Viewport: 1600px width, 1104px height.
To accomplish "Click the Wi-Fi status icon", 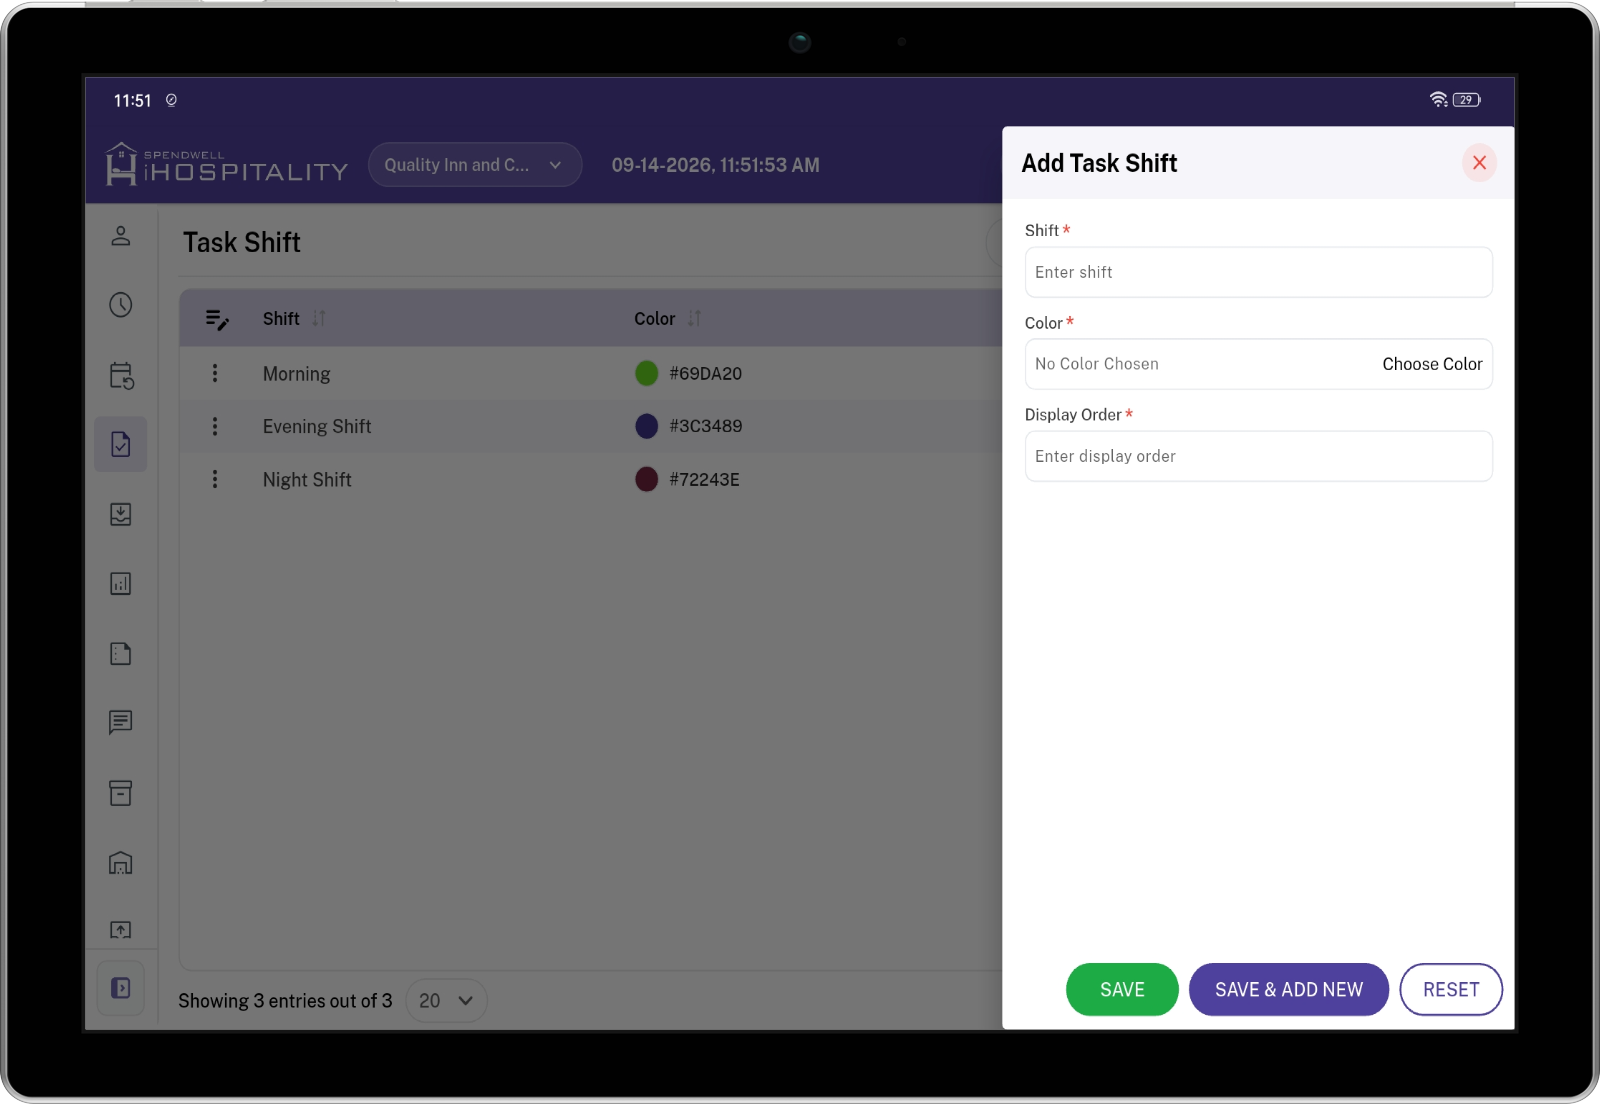I will point(1438,100).
